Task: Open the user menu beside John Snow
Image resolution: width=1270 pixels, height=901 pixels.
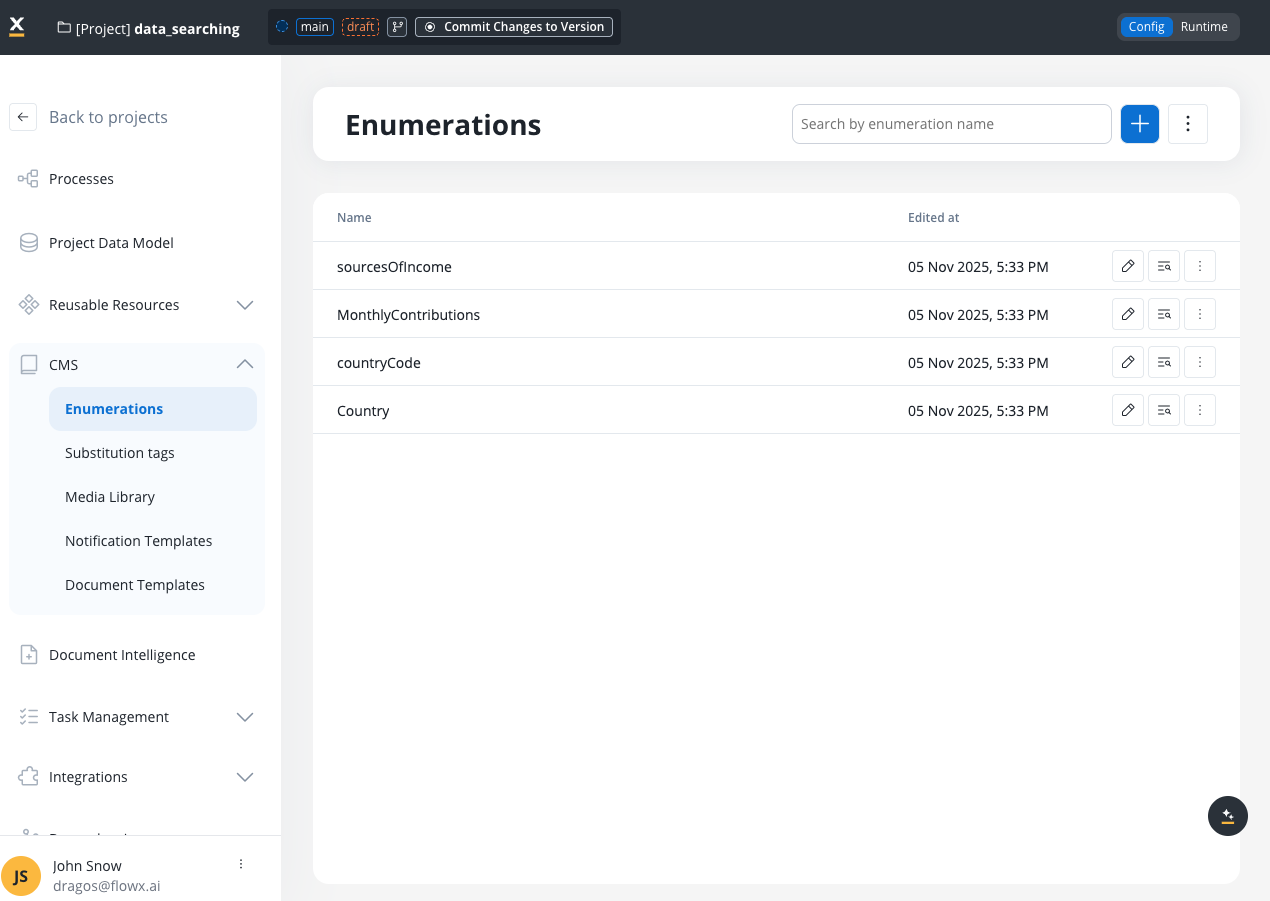Action: [x=241, y=864]
